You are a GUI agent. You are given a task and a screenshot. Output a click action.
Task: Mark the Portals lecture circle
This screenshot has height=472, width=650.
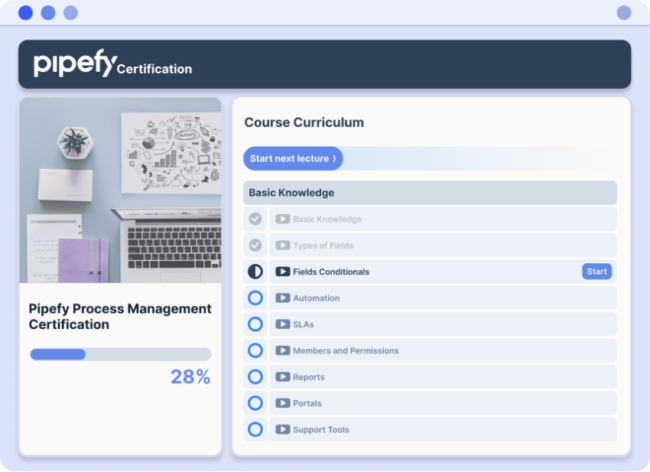tap(255, 403)
